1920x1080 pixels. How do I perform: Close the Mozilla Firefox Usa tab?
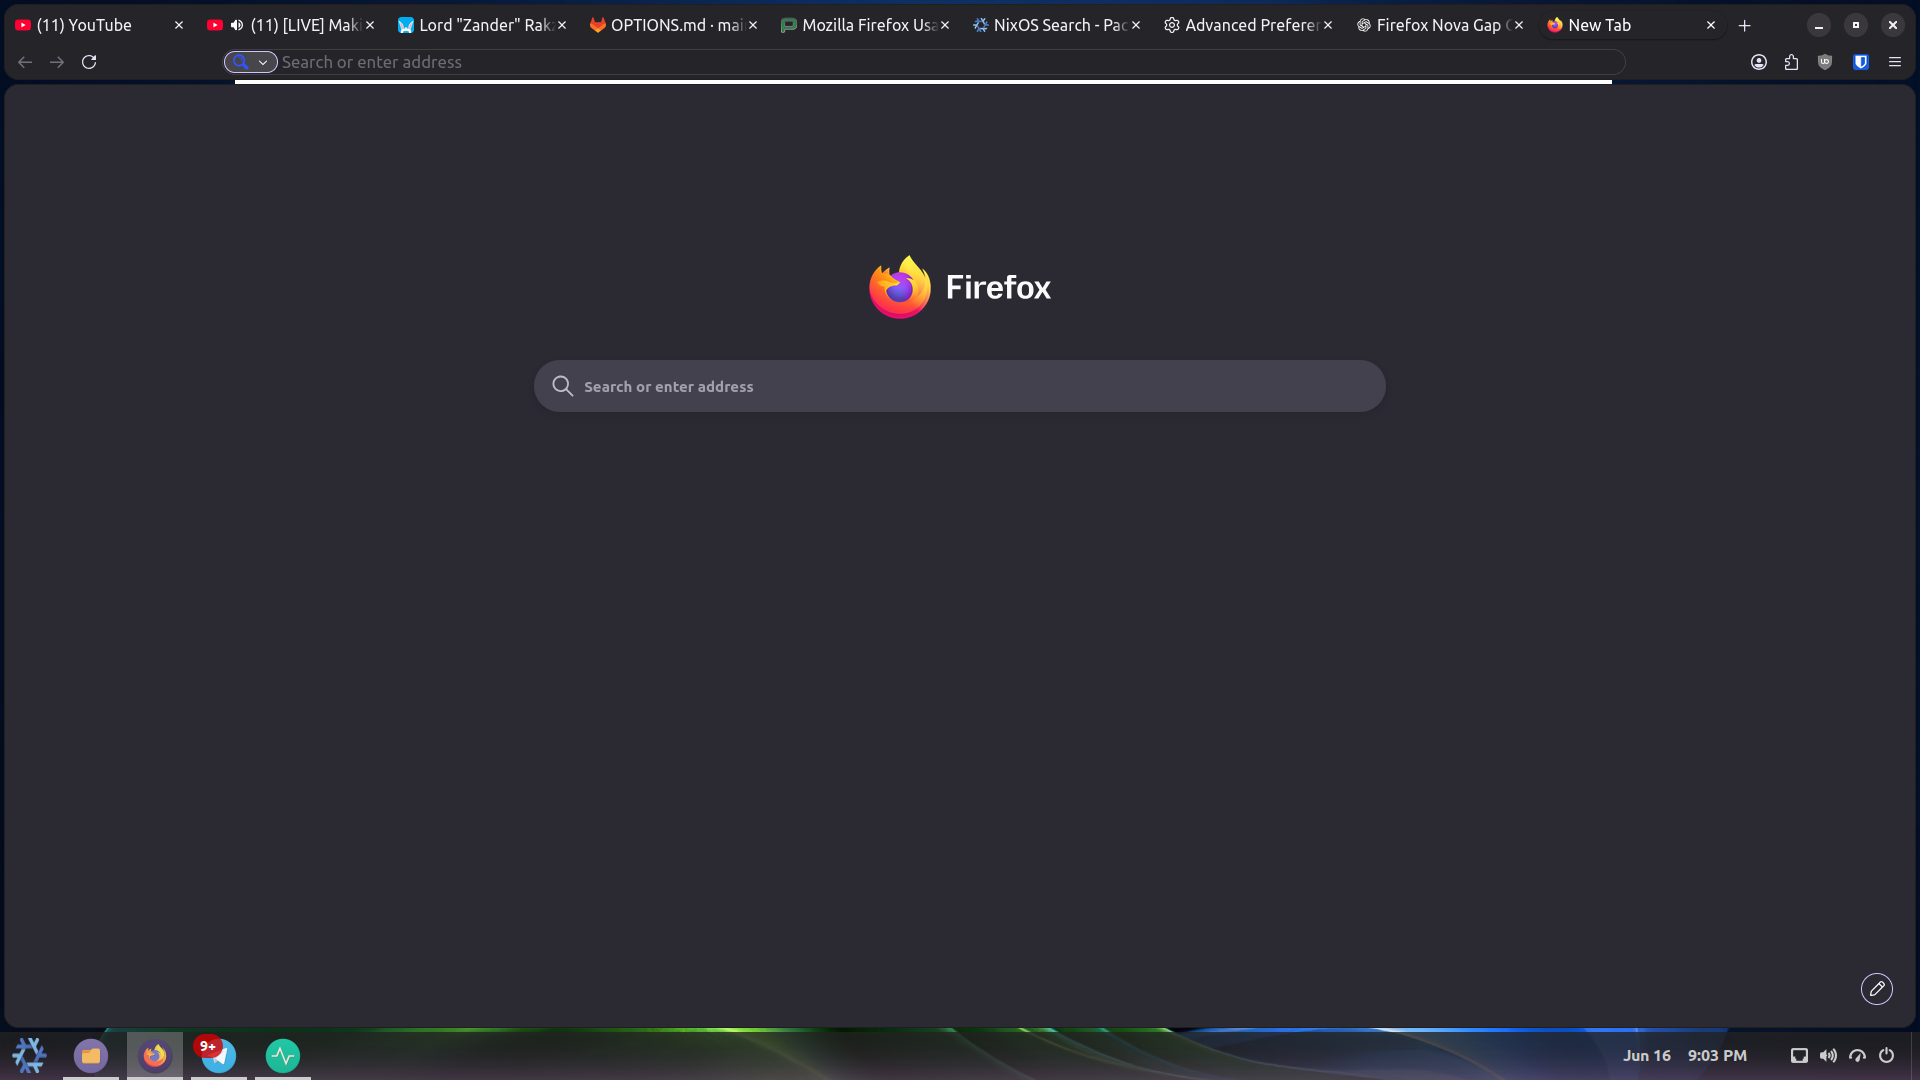(945, 25)
